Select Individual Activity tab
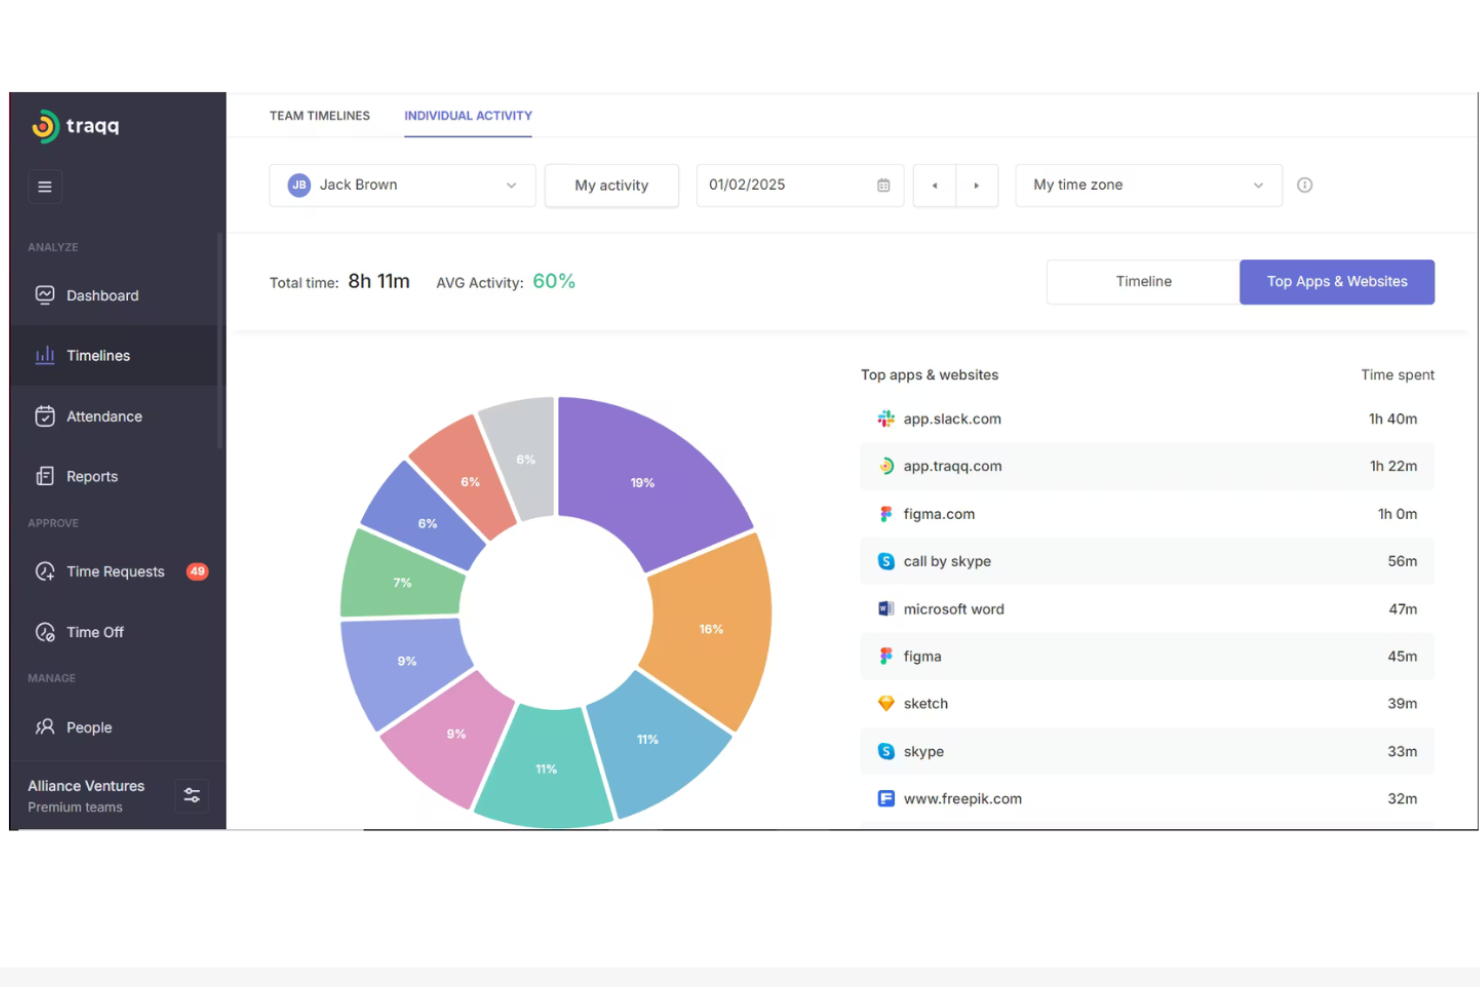This screenshot has height=987, width=1480. (468, 116)
